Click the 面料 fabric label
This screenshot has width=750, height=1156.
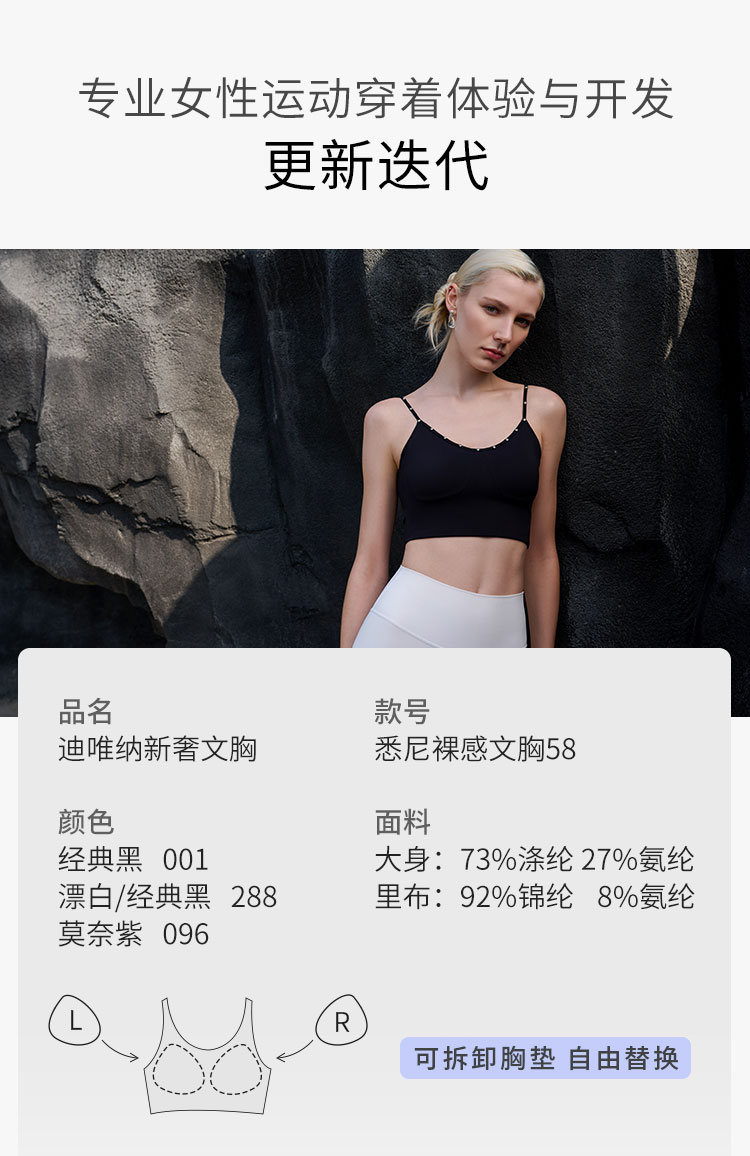tap(402, 822)
